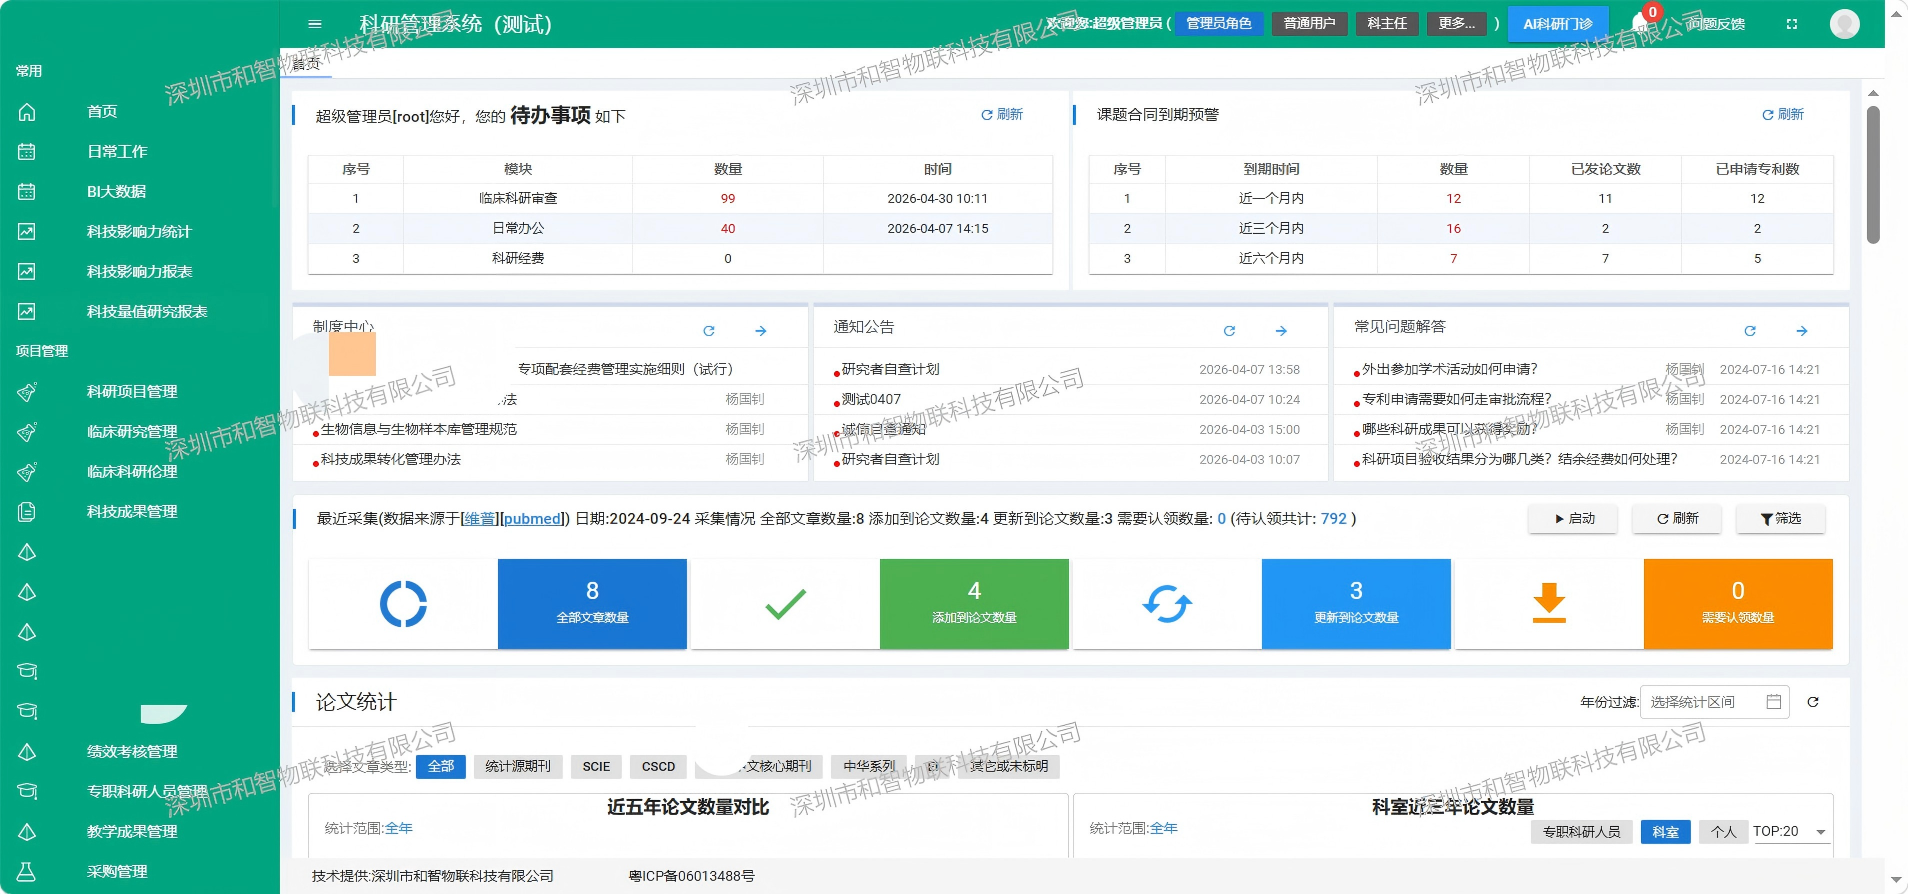This screenshot has width=1908, height=894.
Task: Click the fullscreen icon in header
Action: click(x=1792, y=24)
